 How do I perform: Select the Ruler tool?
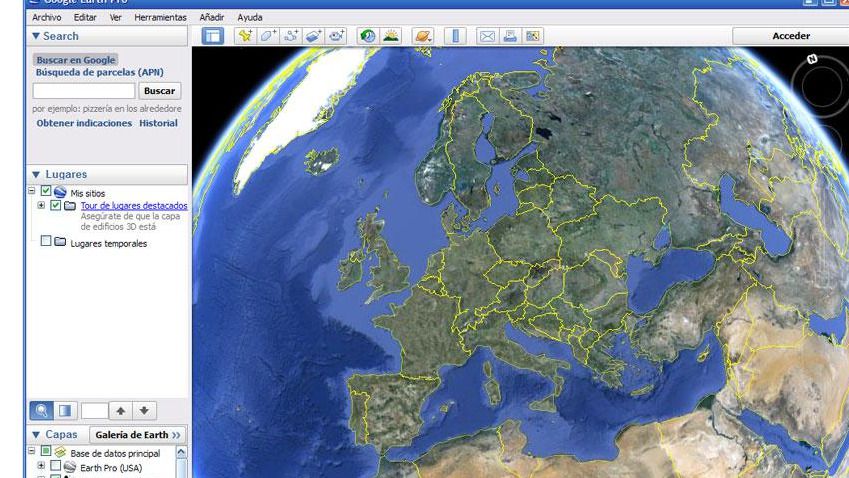[455, 36]
